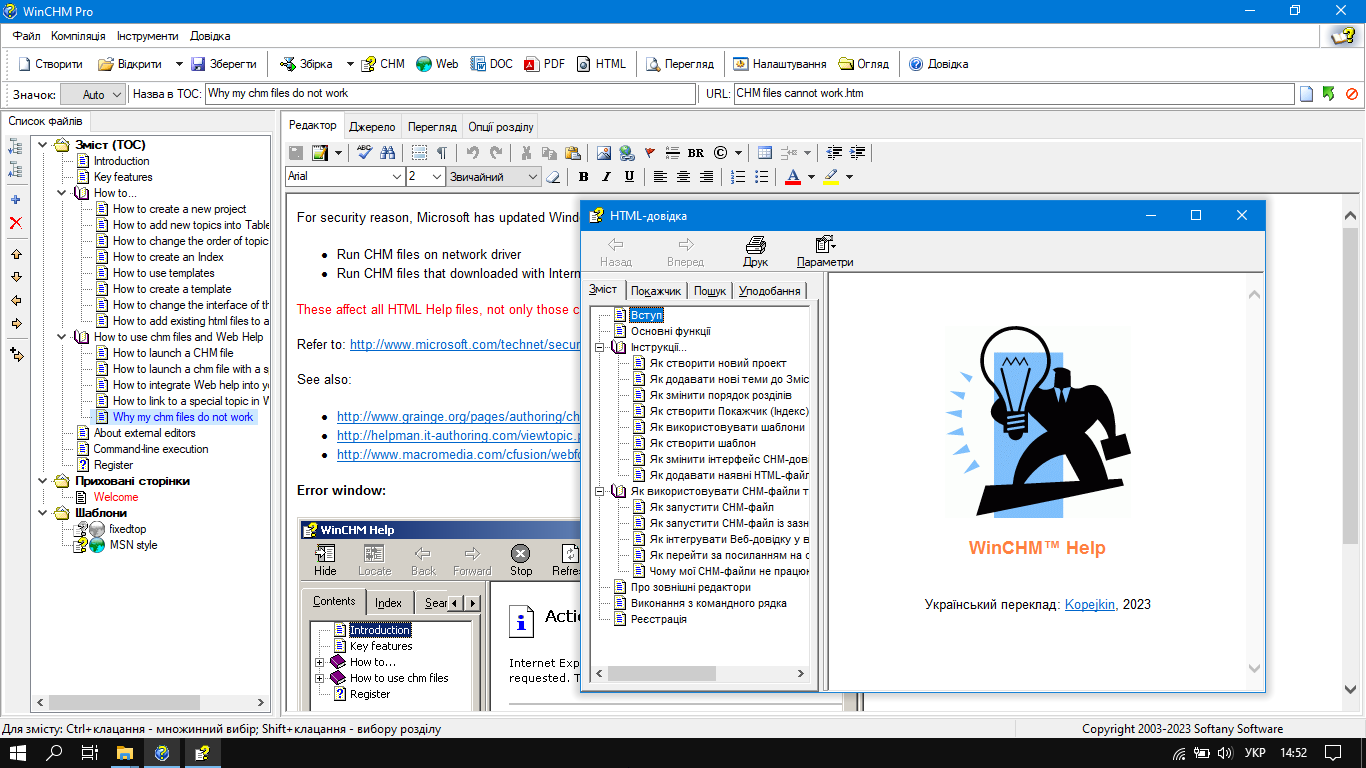Center align the text
The width and height of the screenshot is (1366, 768).
(x=683, y=177)
